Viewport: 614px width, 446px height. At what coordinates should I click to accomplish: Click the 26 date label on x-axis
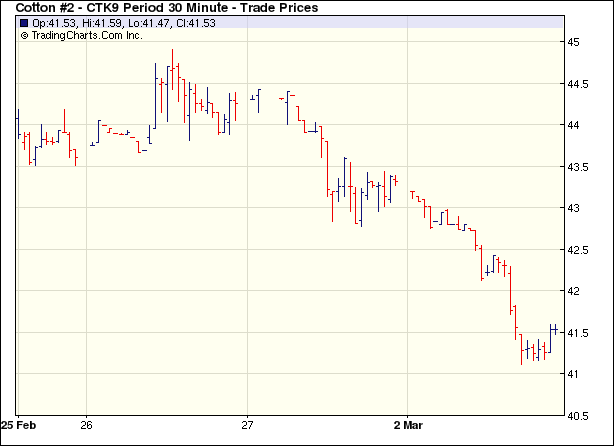point(86,425)
